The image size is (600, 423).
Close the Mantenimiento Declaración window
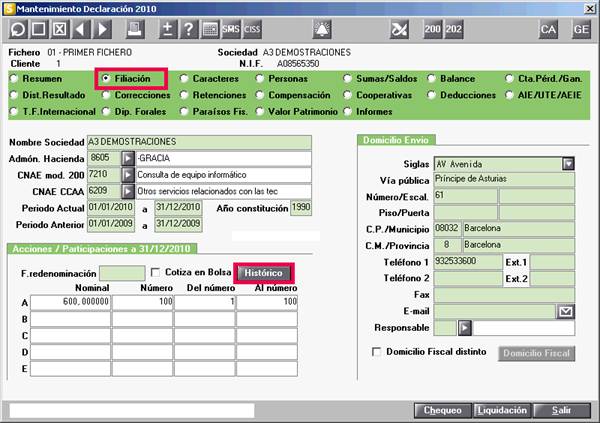590,8
